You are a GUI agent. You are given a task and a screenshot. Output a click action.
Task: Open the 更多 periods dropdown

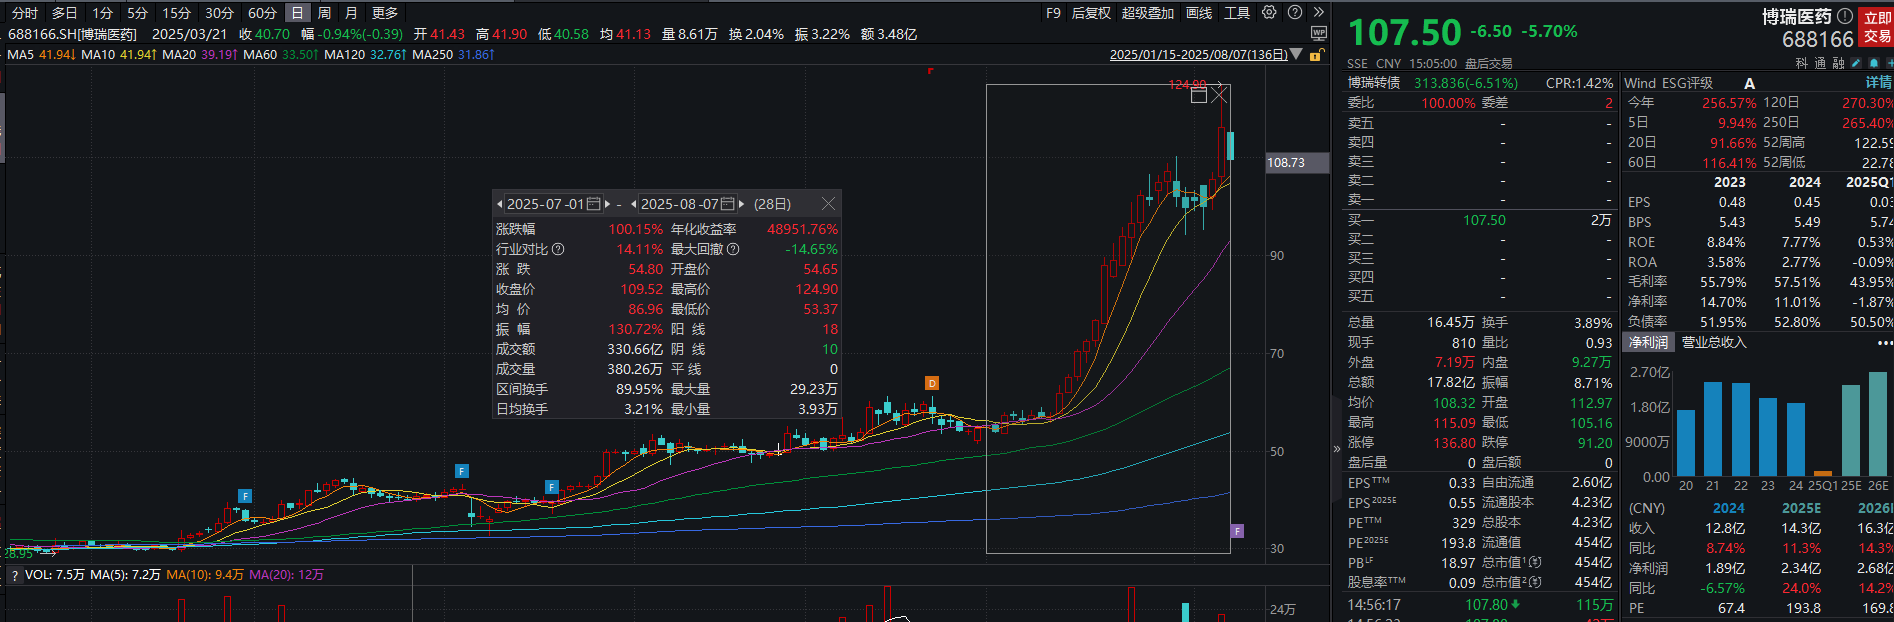point(385,13)
